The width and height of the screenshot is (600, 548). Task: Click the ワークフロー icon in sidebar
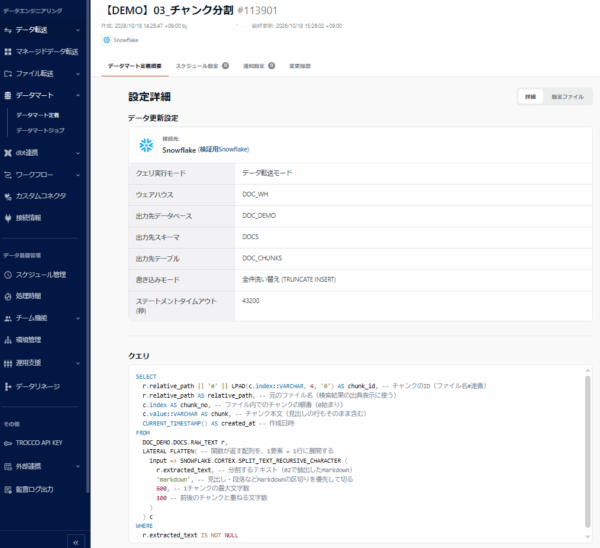pyautogui.click(x=8, y=175)
